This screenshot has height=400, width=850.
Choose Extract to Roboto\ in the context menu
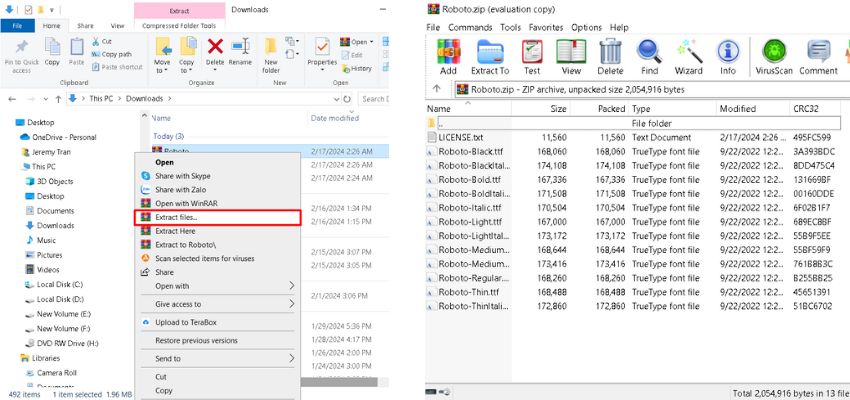(x=217, y=245)
